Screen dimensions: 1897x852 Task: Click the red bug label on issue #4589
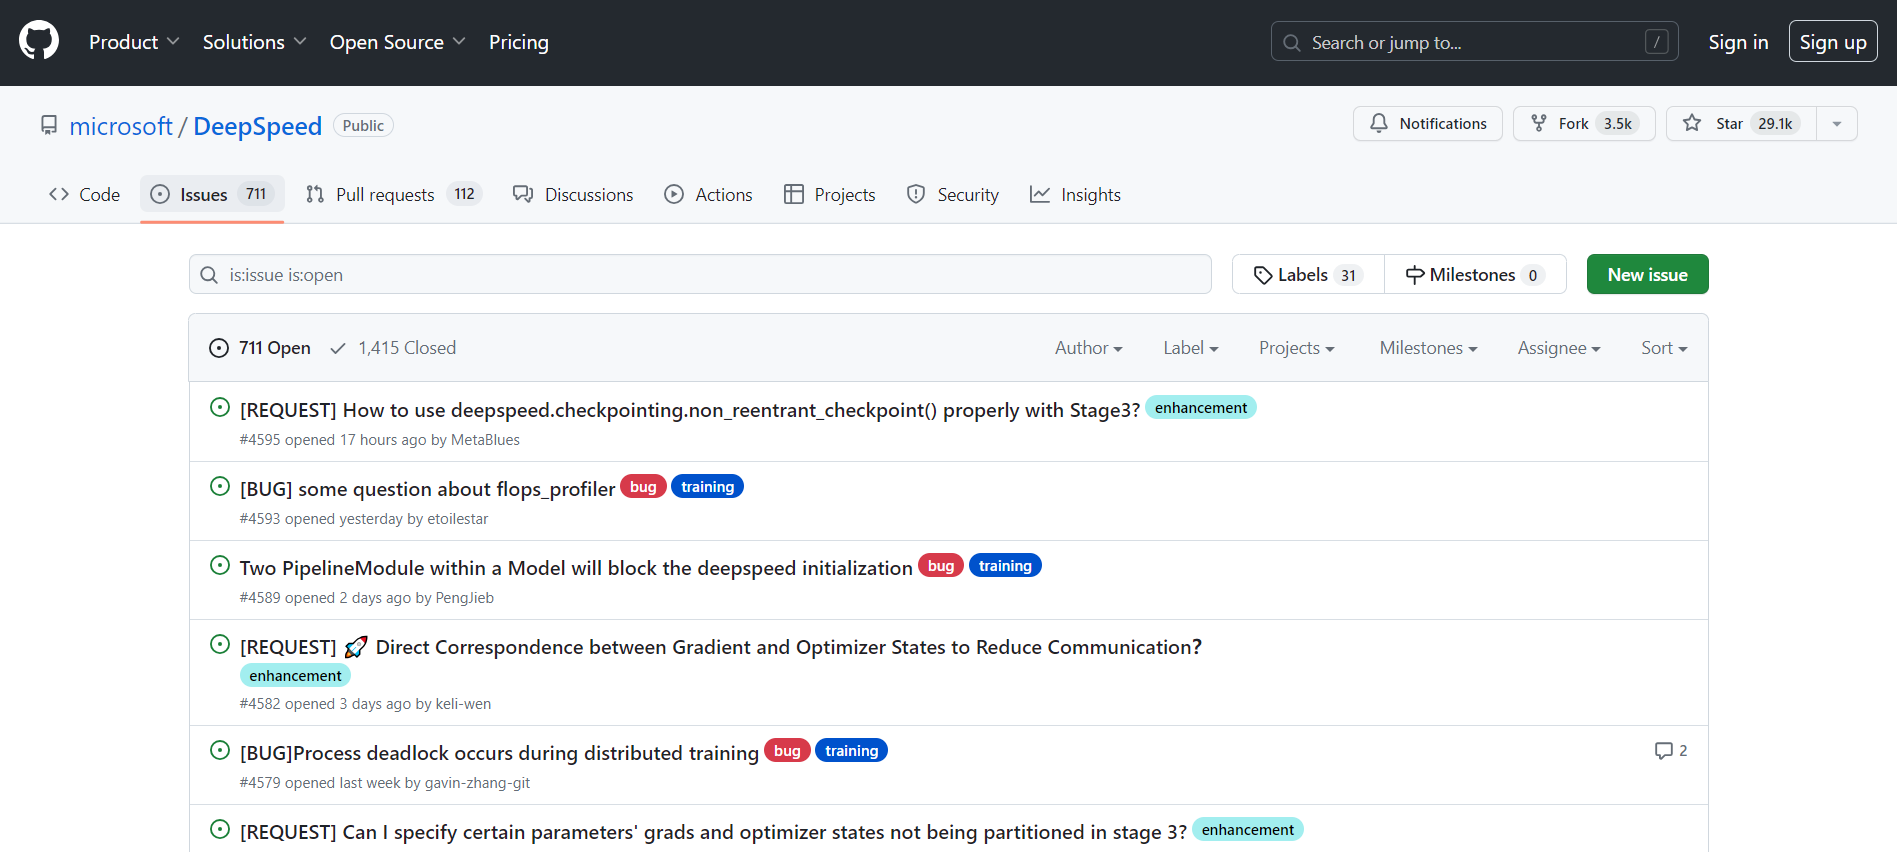[940, 566]
